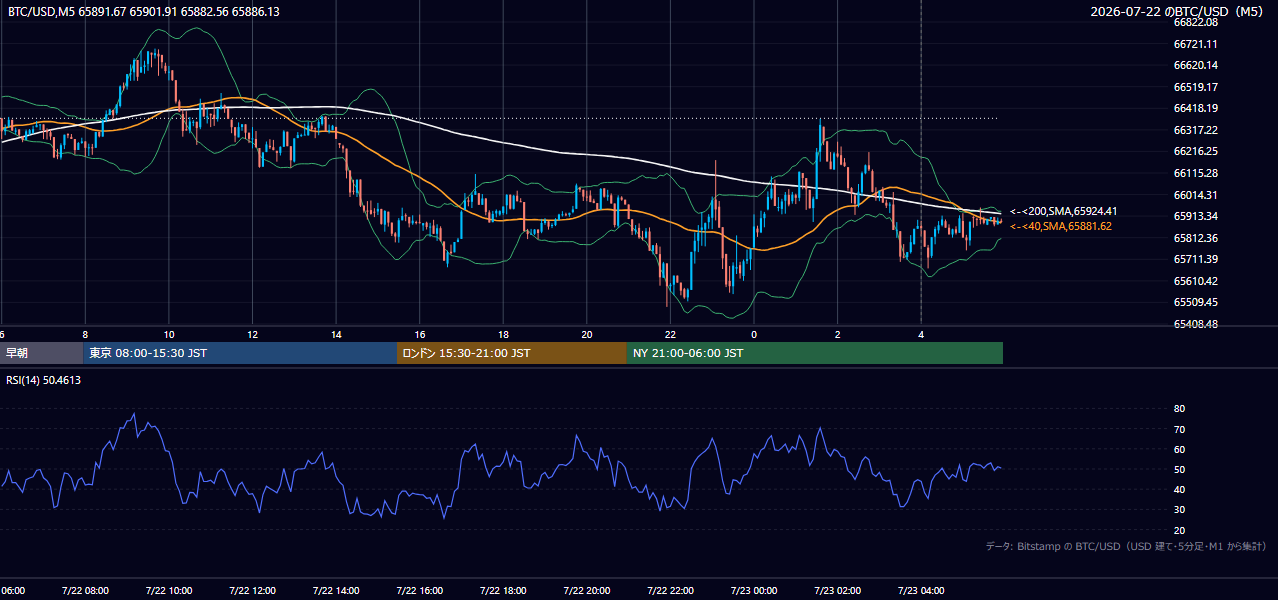Click price axis value 66620.14
The width and height of the screenshot is (1278, 600).
[x=1195, y=65]
